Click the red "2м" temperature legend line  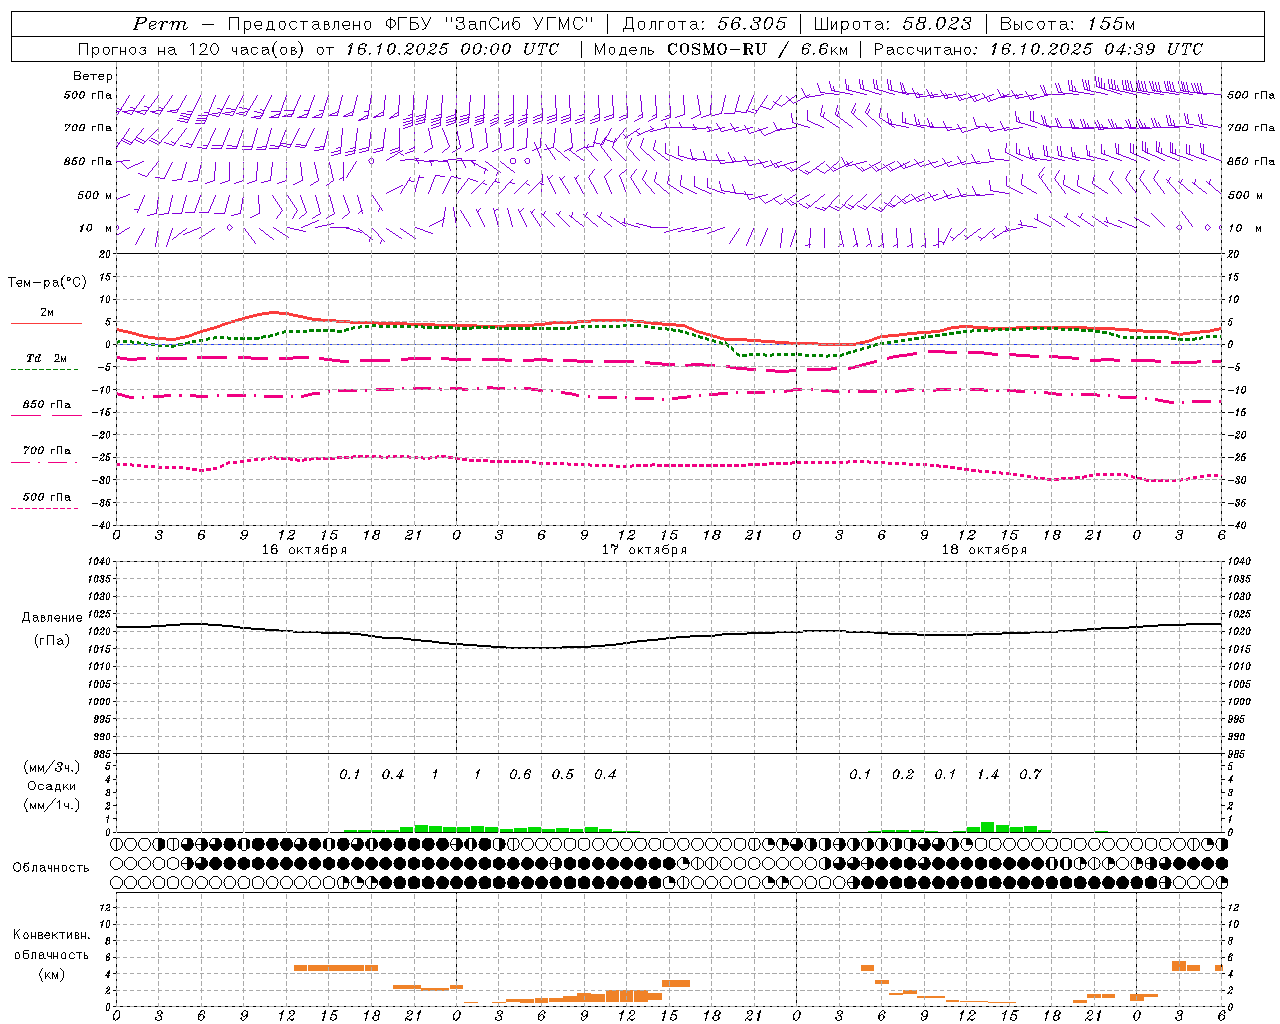[46, 323]
